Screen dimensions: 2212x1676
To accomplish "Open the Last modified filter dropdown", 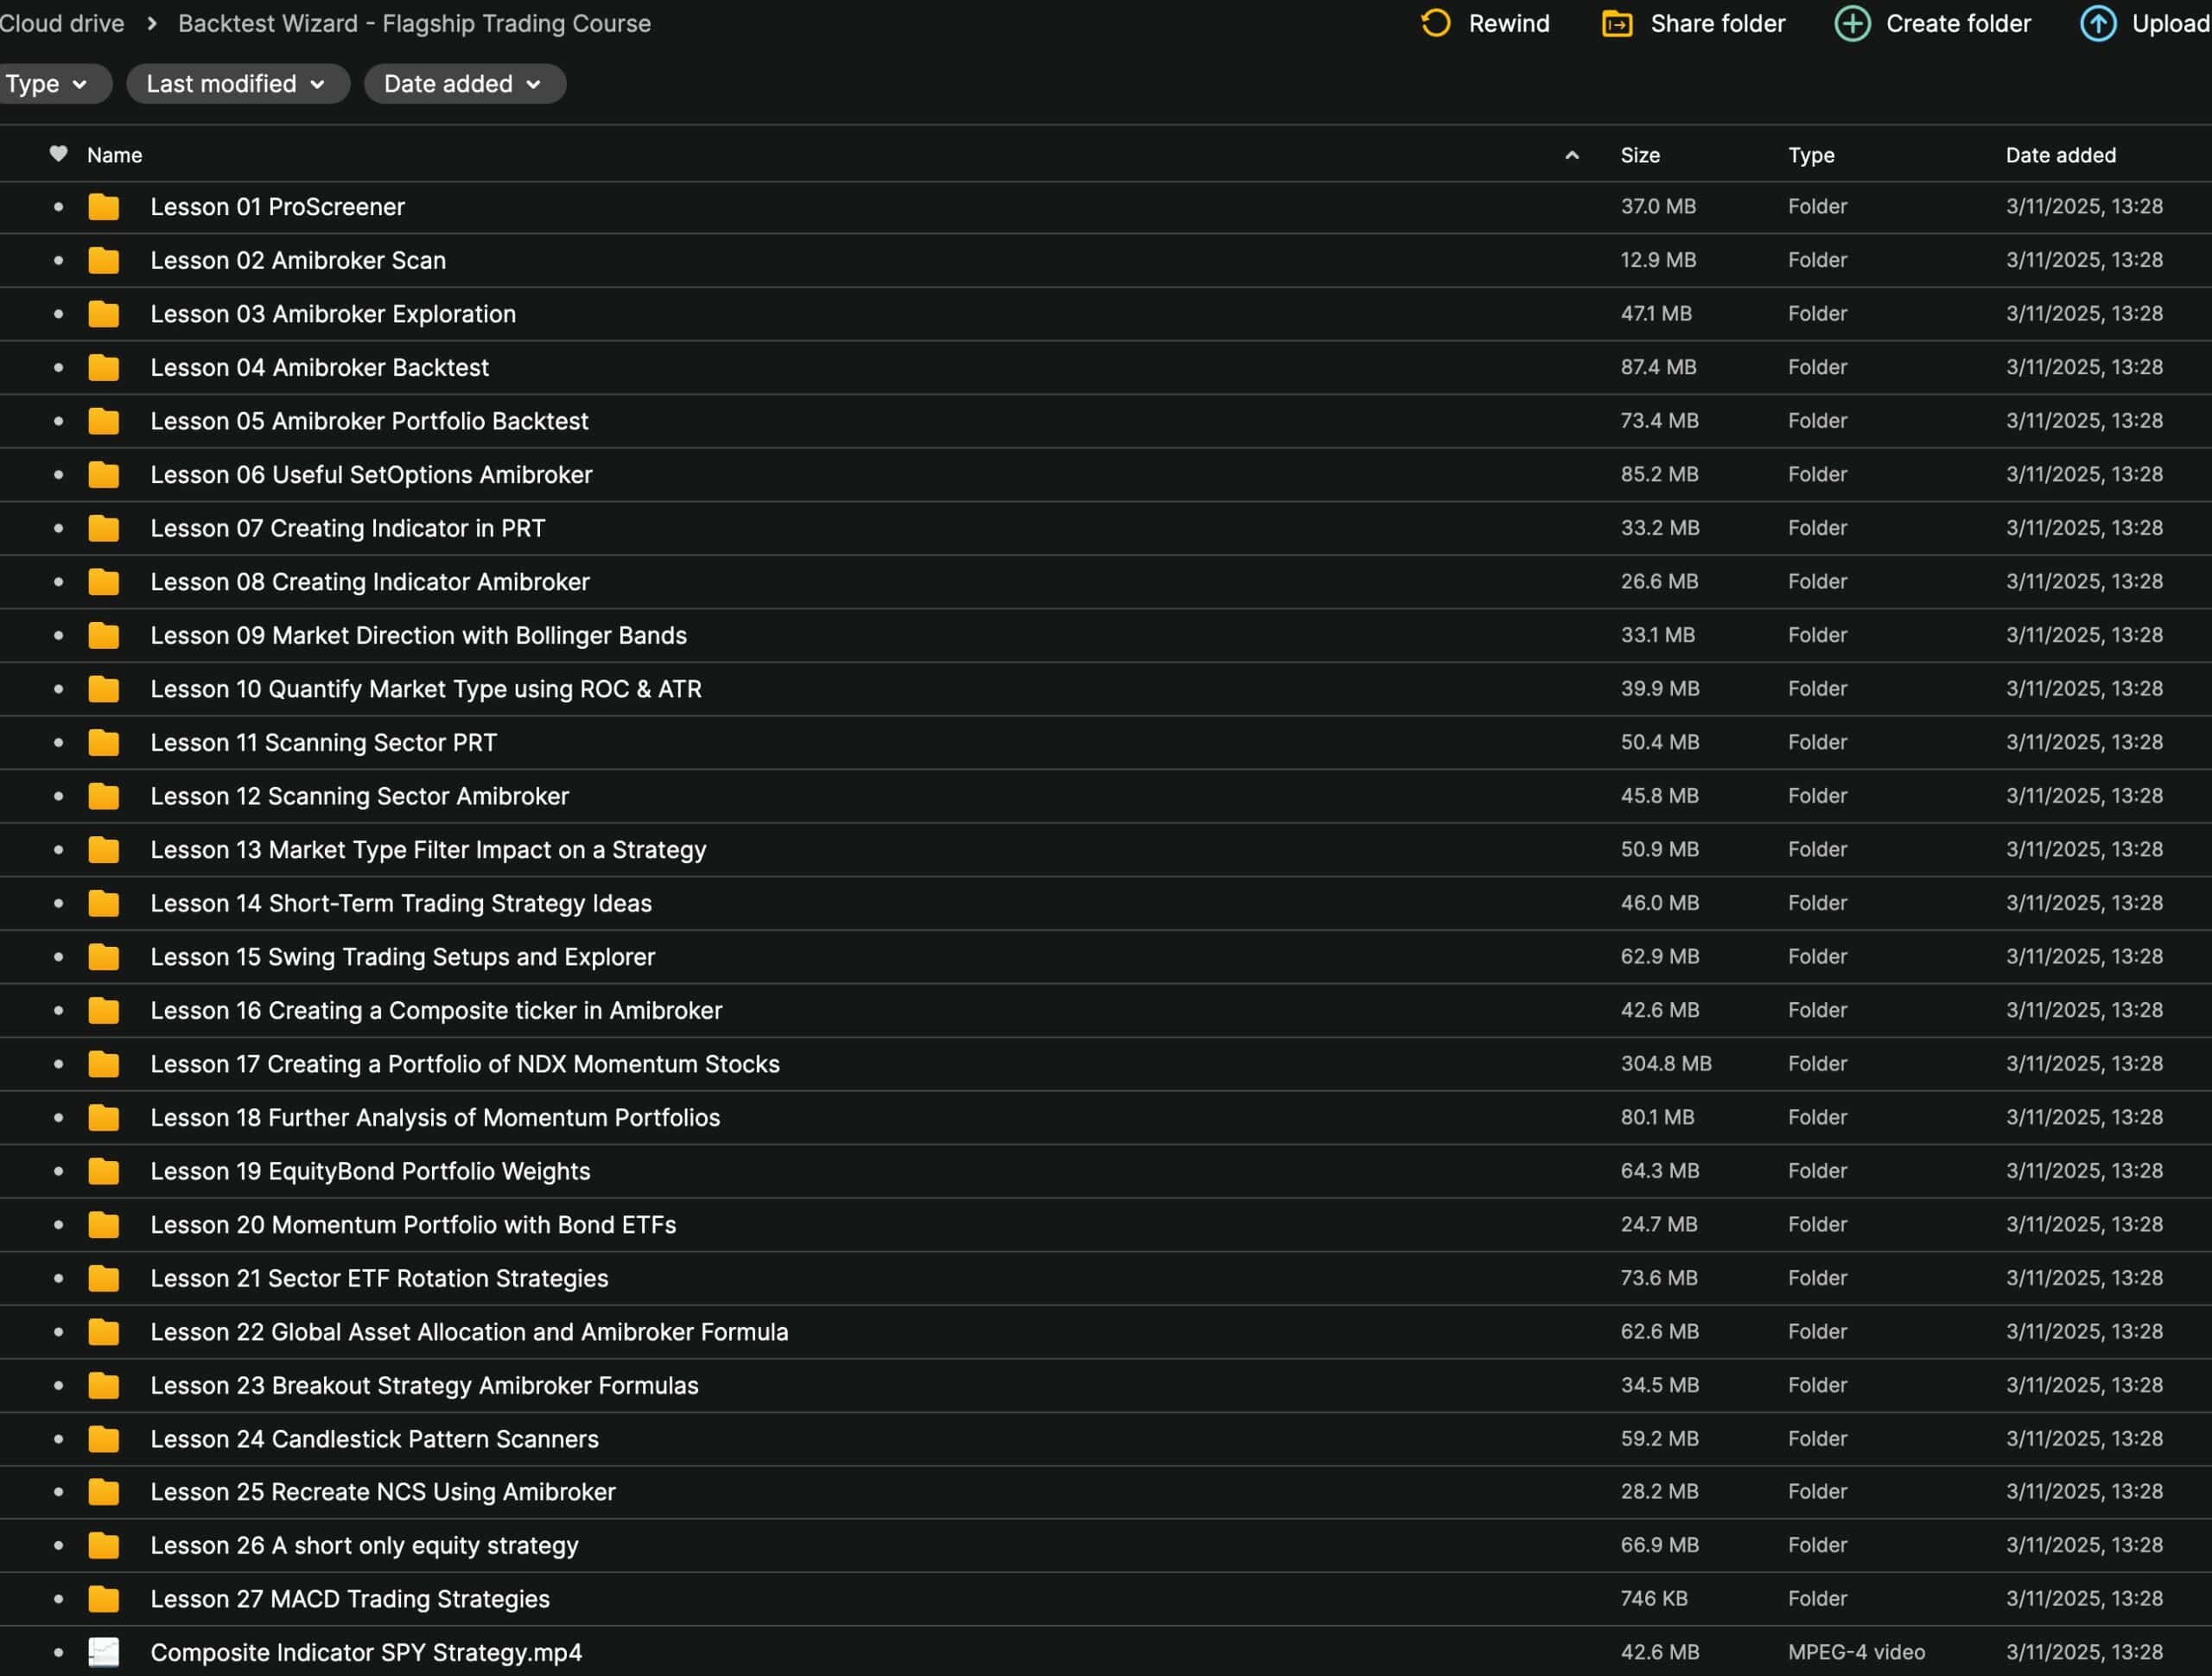I will pyautogui.click(x=236, y=84).
